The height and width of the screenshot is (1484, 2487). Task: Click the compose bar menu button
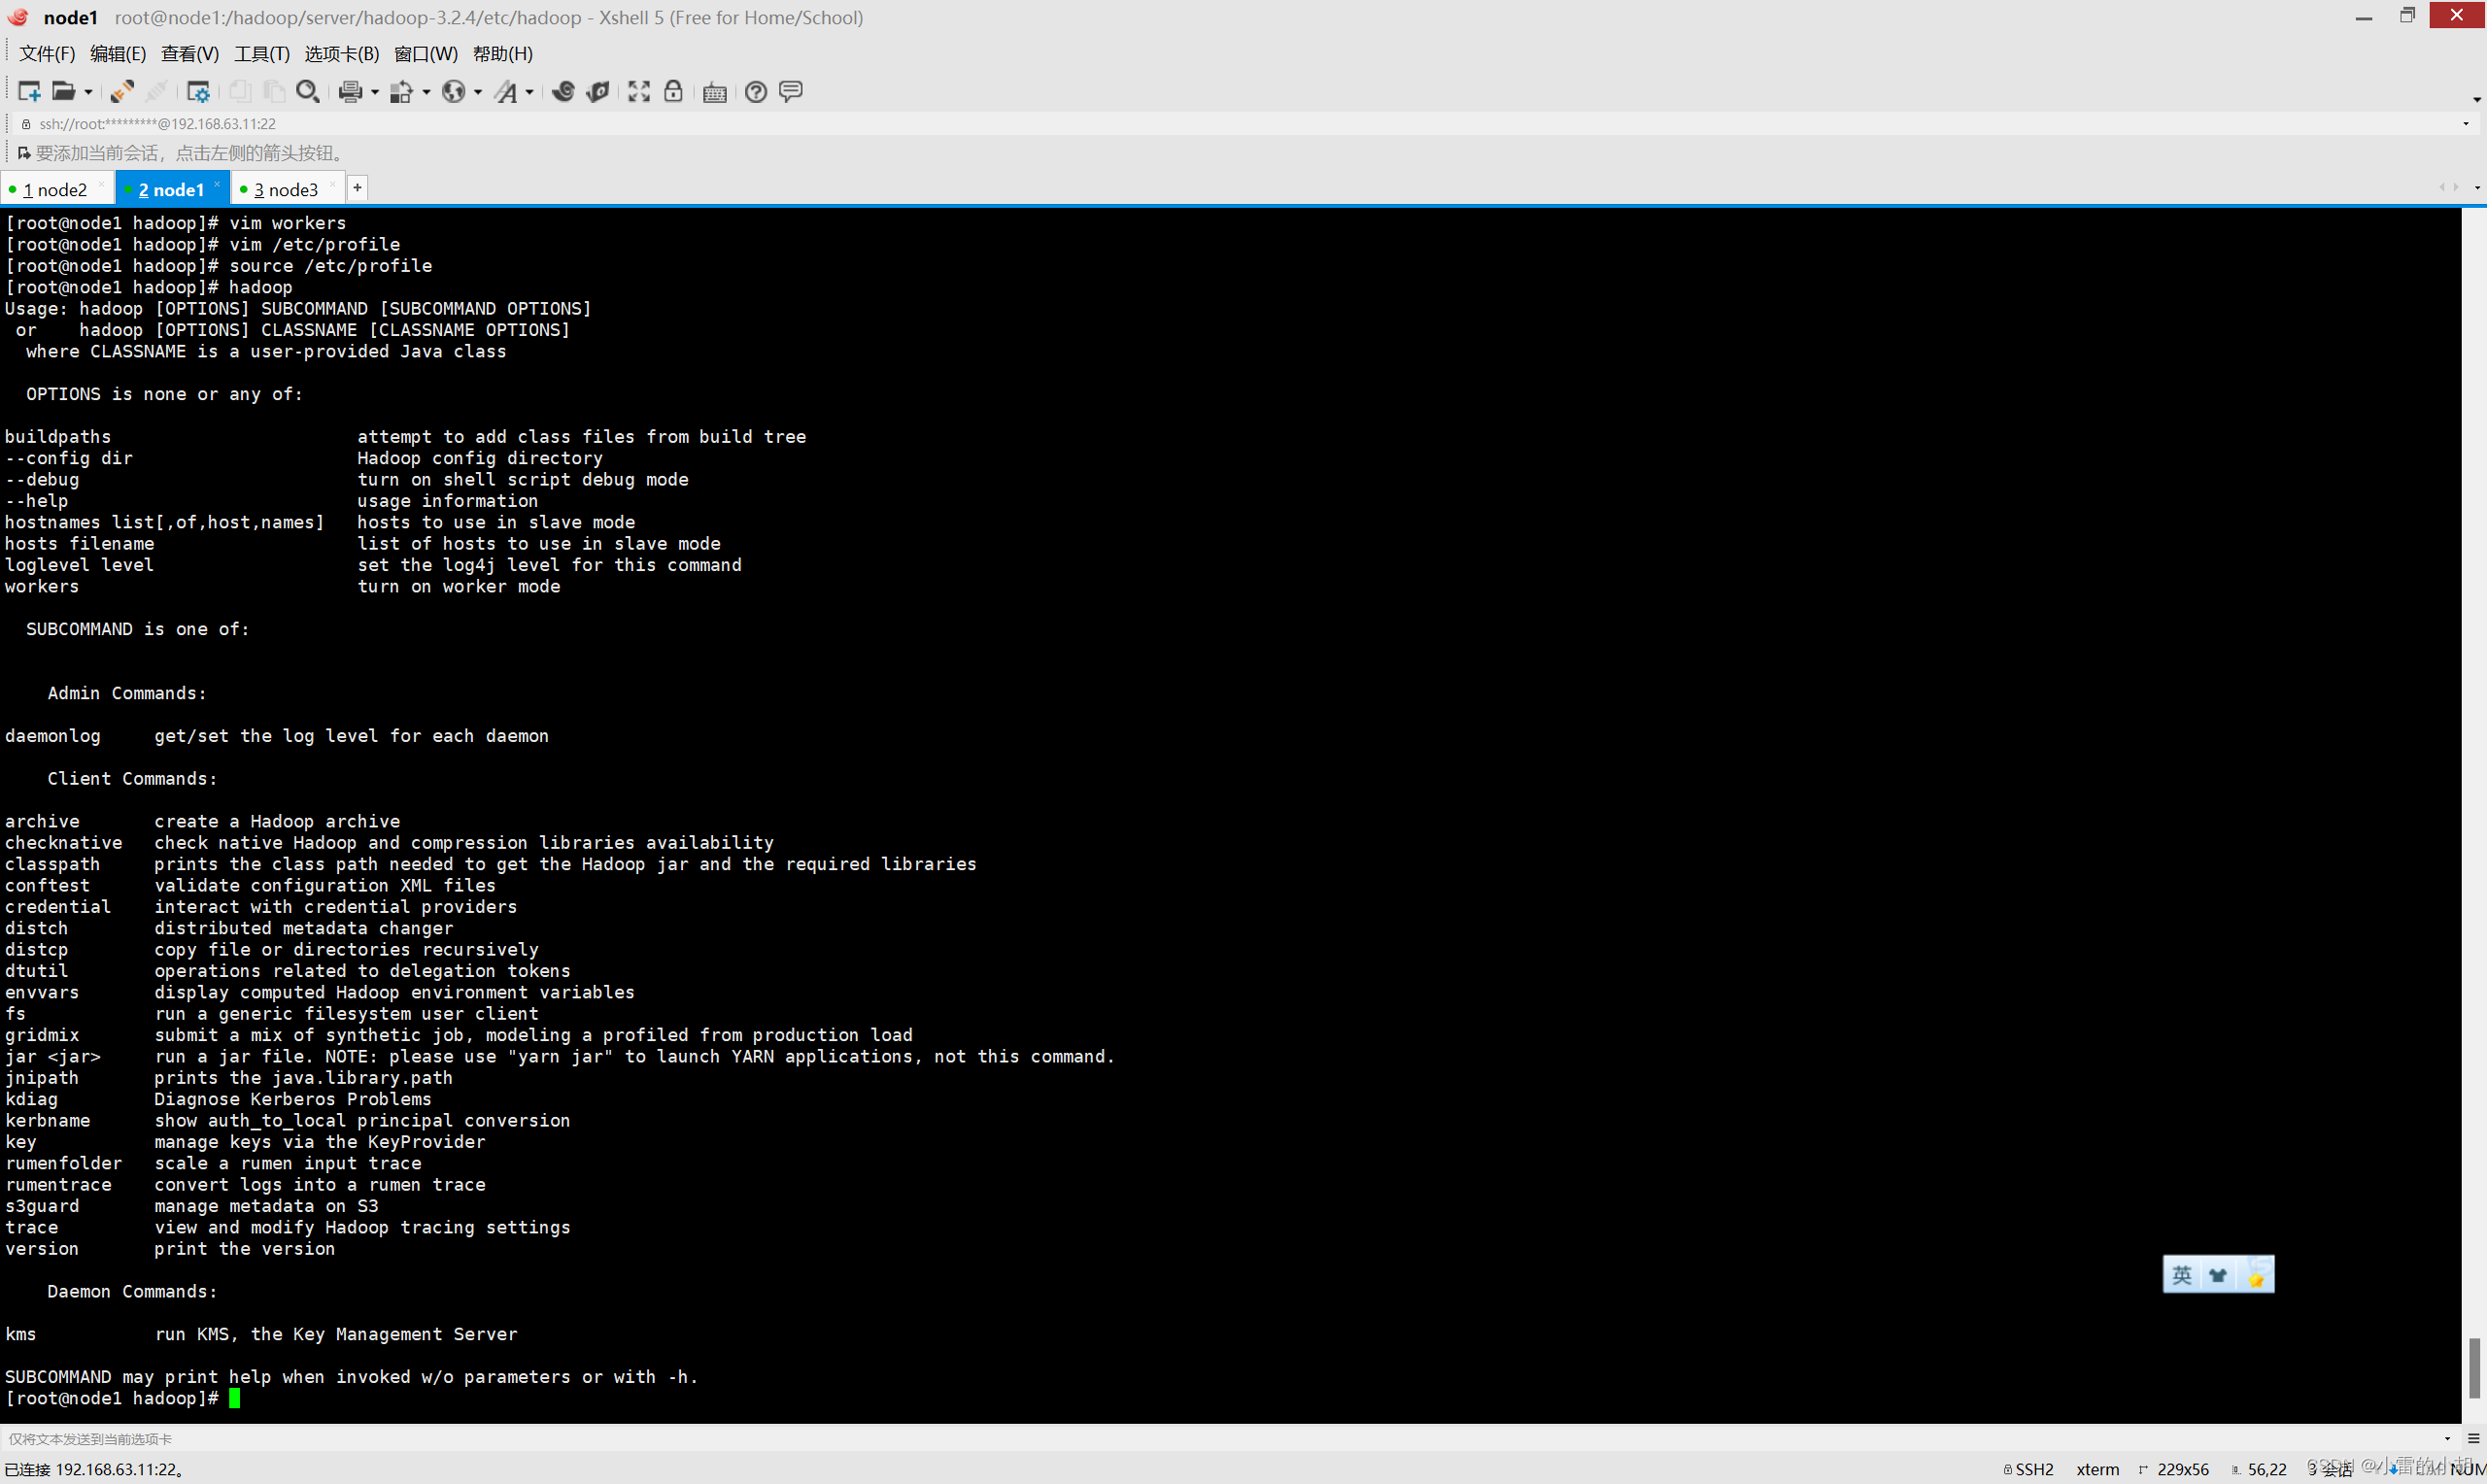click(2474, 1439)
